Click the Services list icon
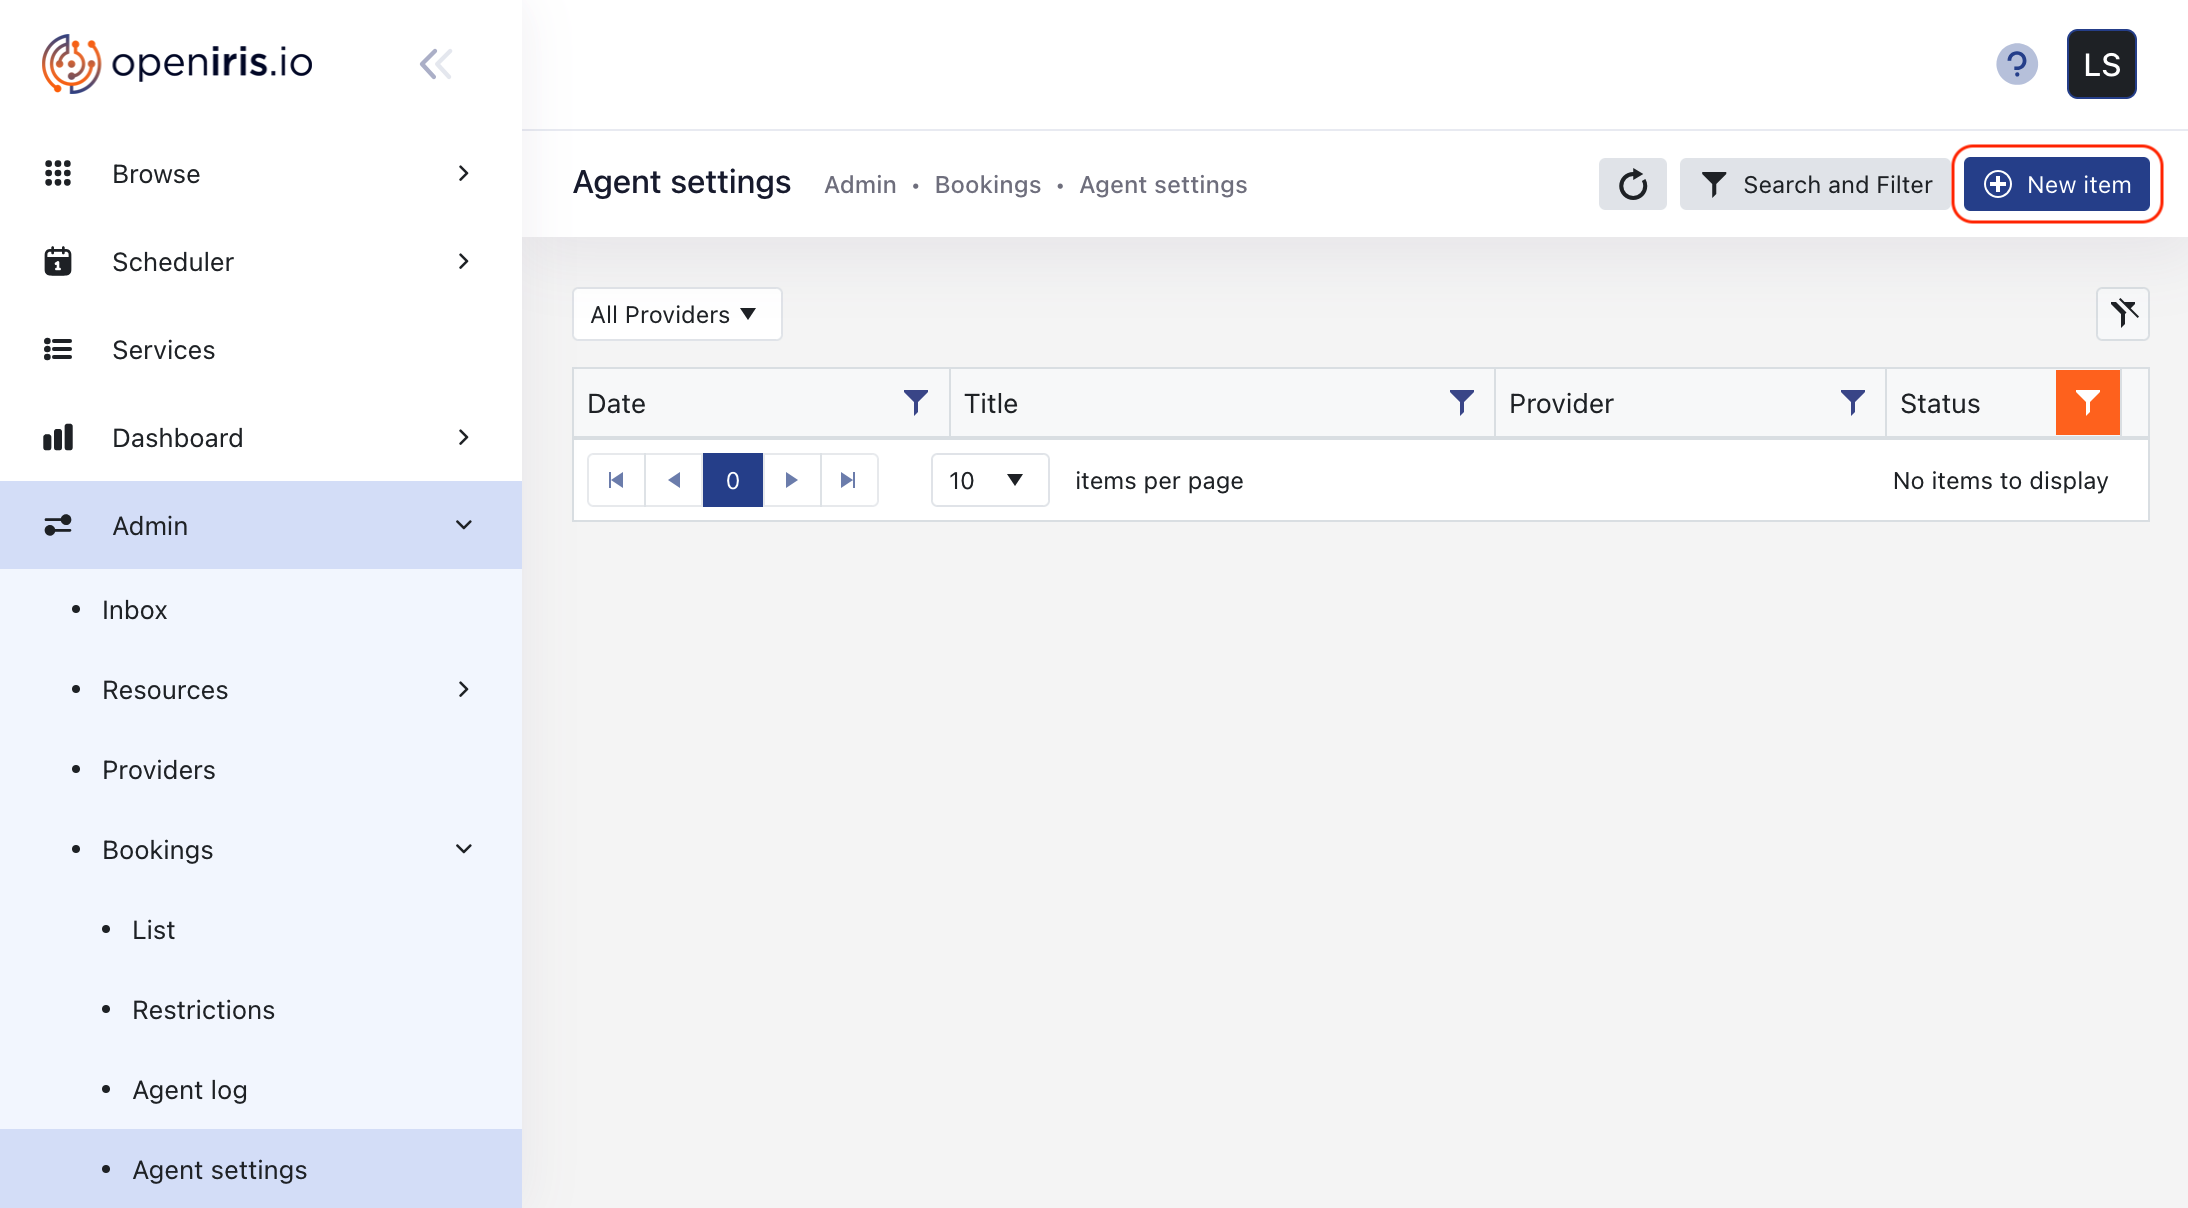The width and height of the screenshot is (2188, 1208). click(58, 349)
